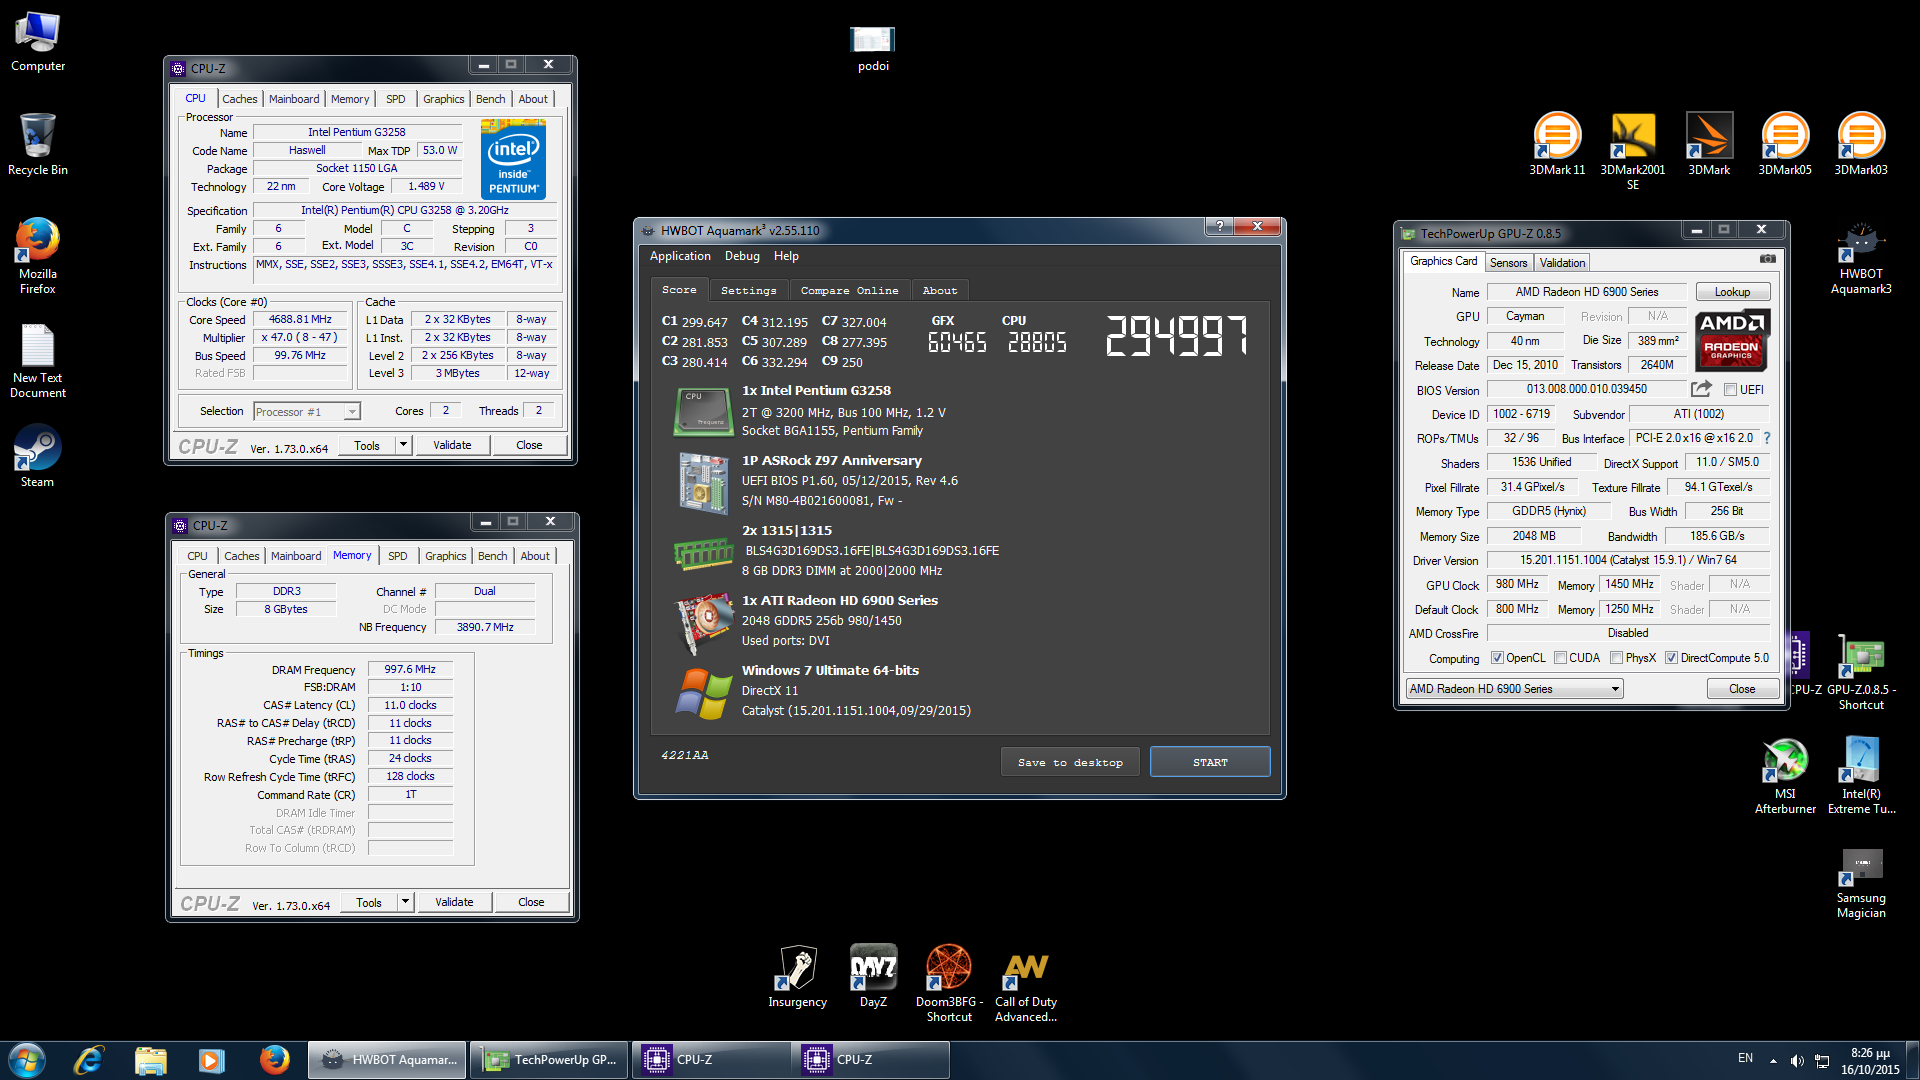Open the Help menu in Aquamark
This screenshot has height=1080, width=1920.
click(786, 256)
